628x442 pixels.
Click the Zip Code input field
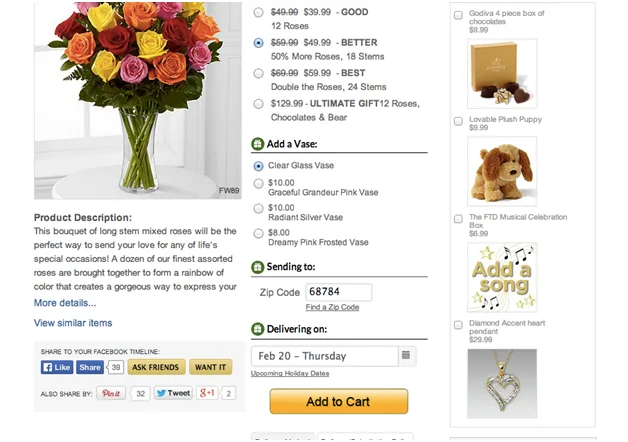[338, 292]
